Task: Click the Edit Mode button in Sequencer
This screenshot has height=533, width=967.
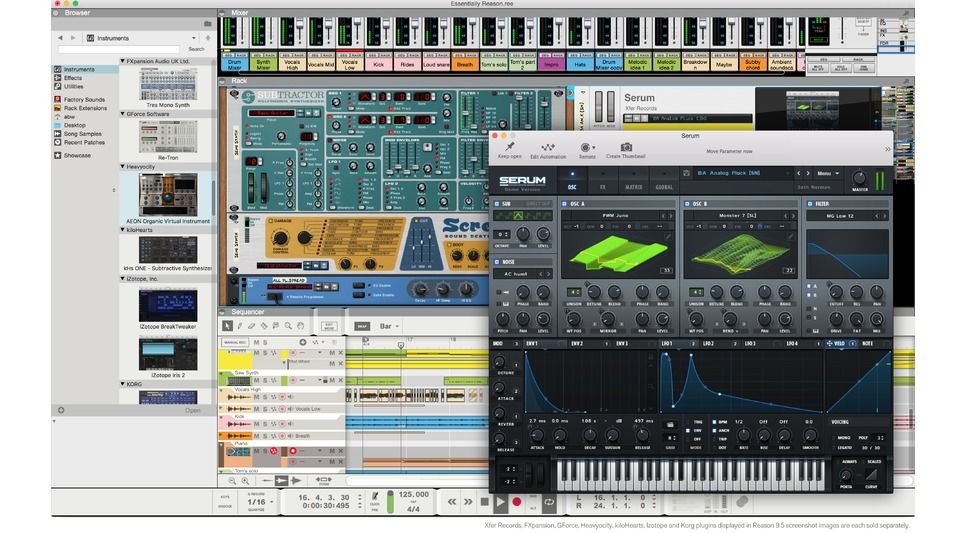Action: tap(329, 326)
